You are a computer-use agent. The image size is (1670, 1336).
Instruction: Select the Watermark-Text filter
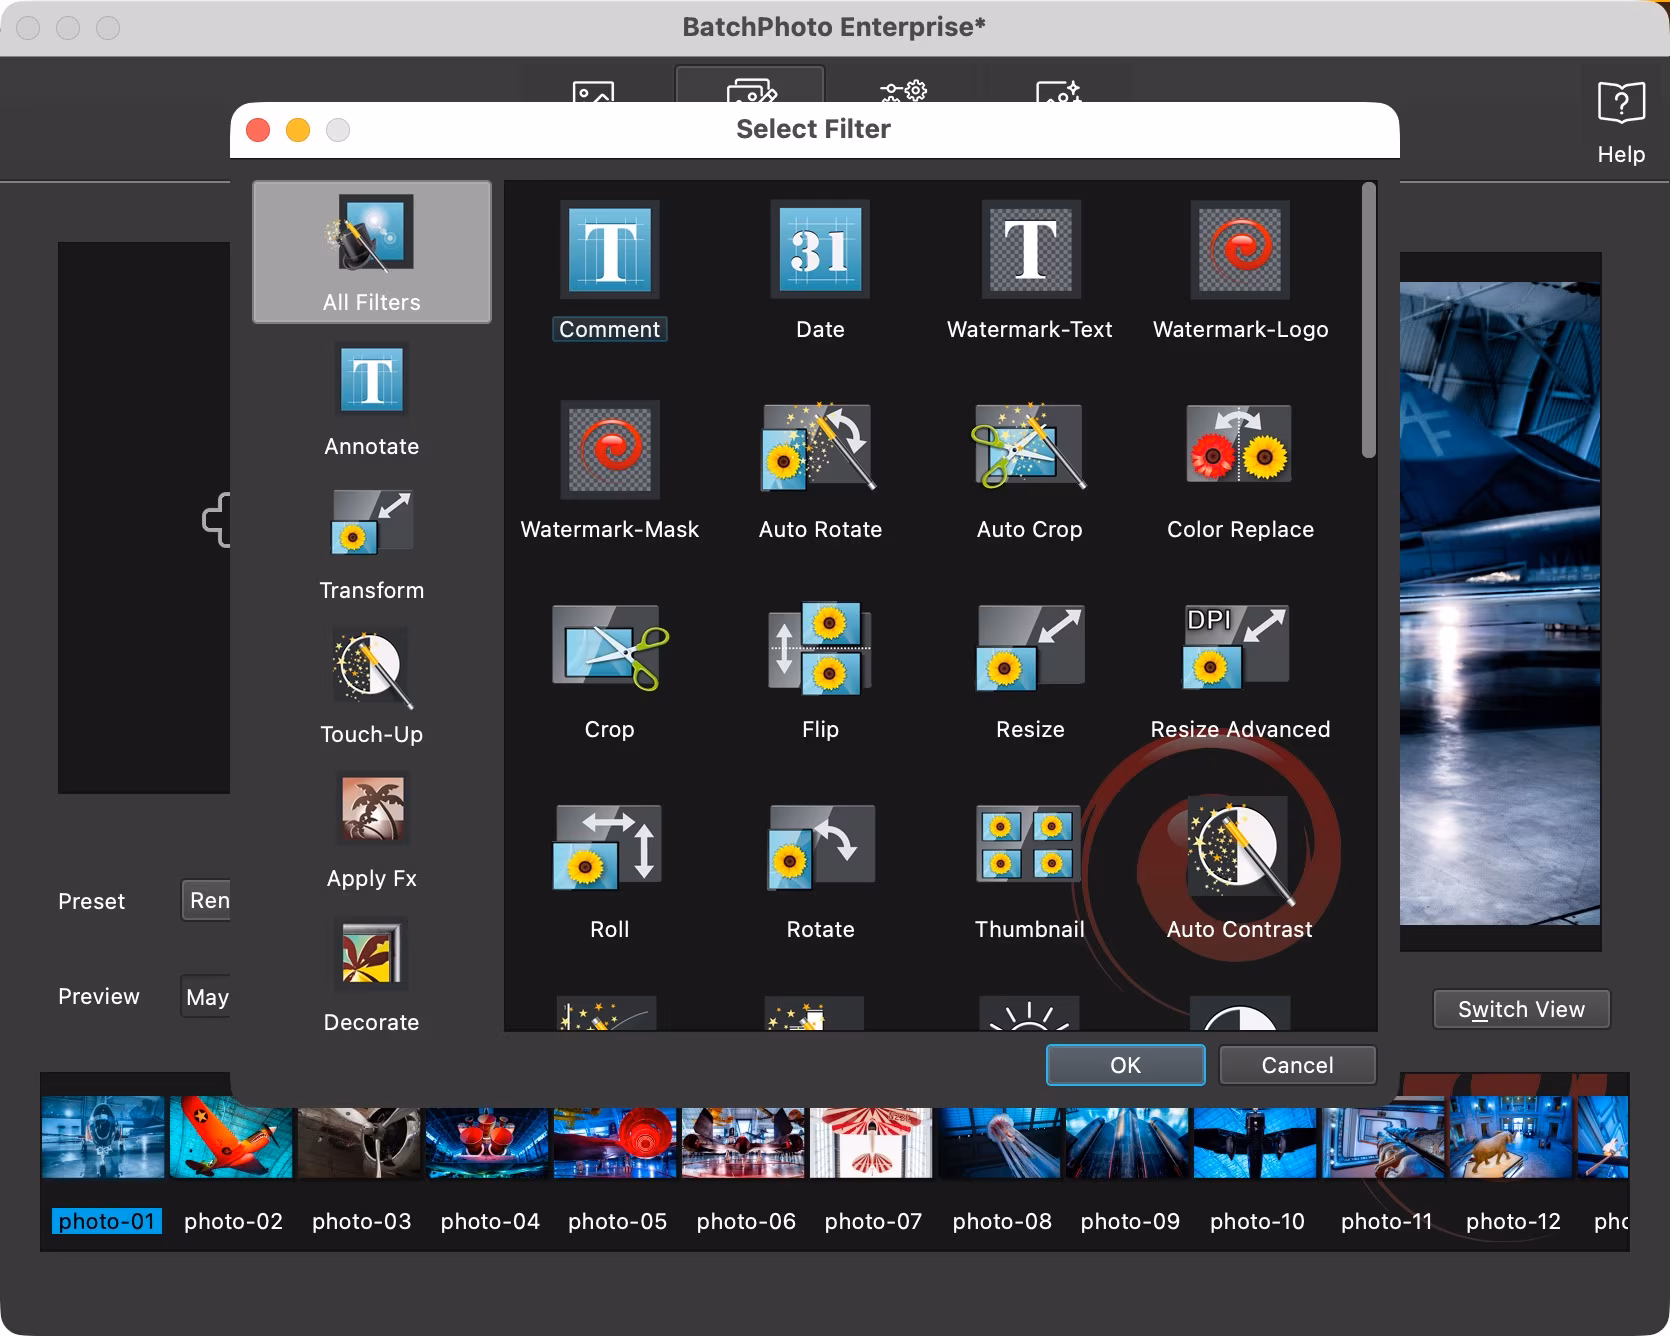point(1030,250)
